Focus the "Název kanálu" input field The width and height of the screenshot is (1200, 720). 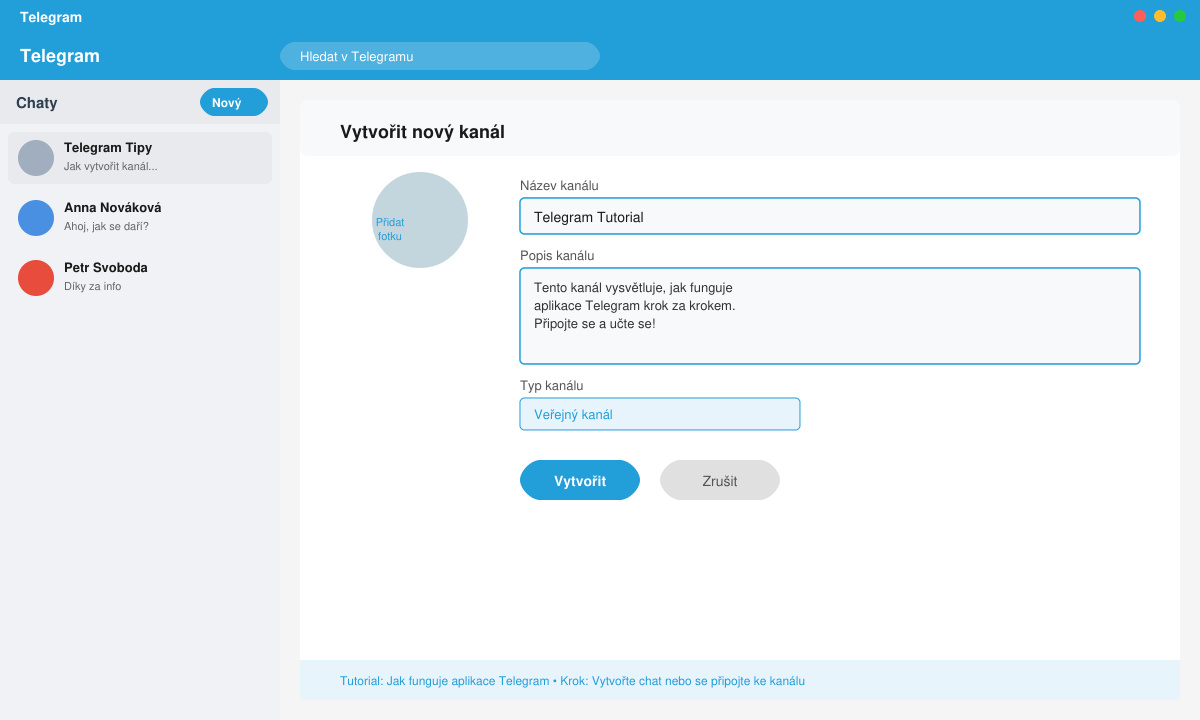coord(830,216)
